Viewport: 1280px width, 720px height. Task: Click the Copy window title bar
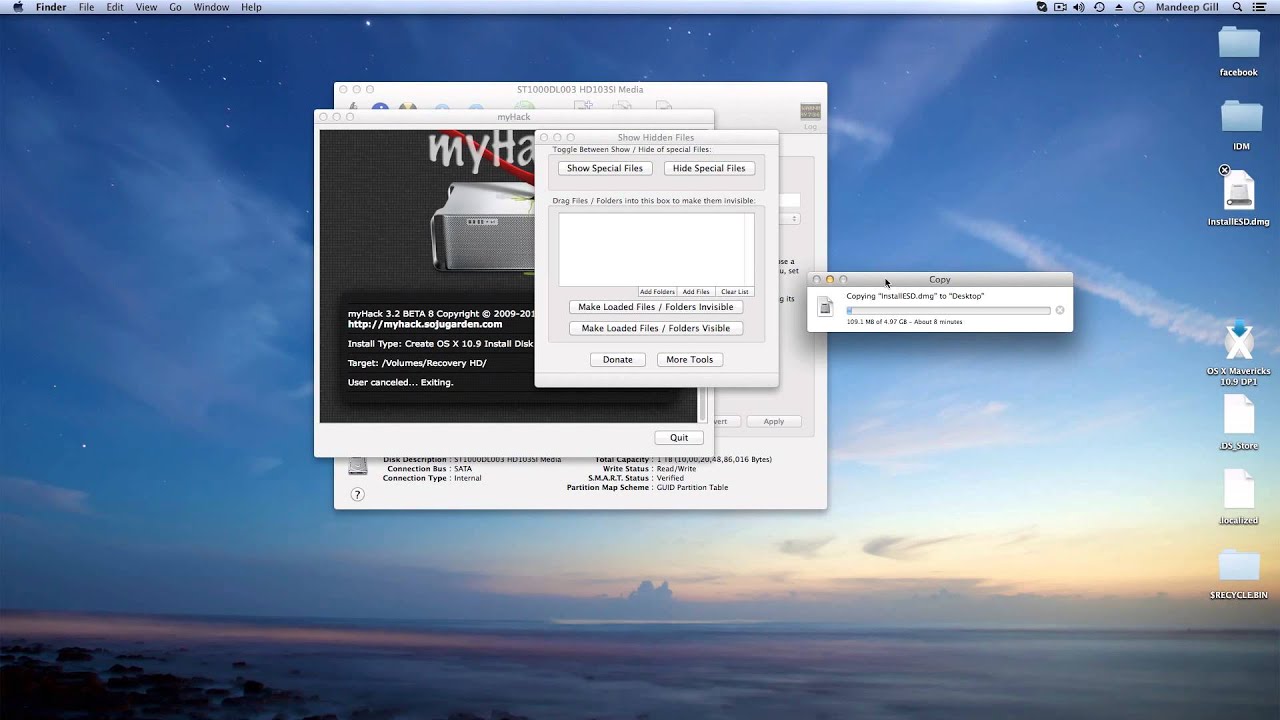click(940, 280)
